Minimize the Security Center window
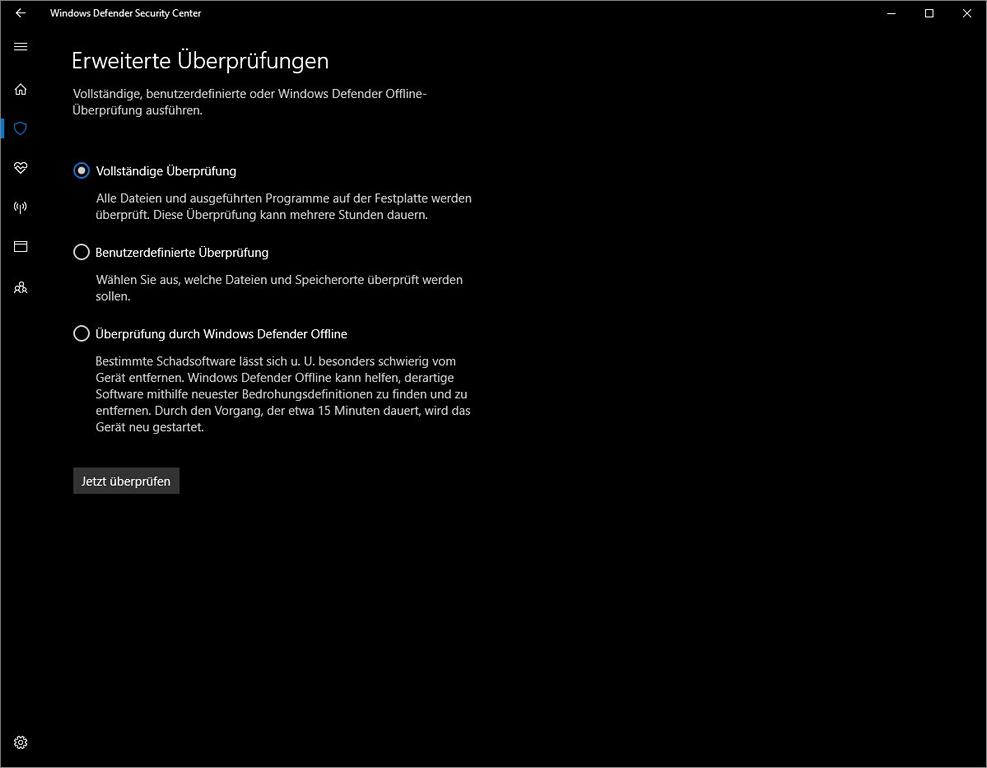The height and width of the screenshot is (768, 987). point(891,13)
